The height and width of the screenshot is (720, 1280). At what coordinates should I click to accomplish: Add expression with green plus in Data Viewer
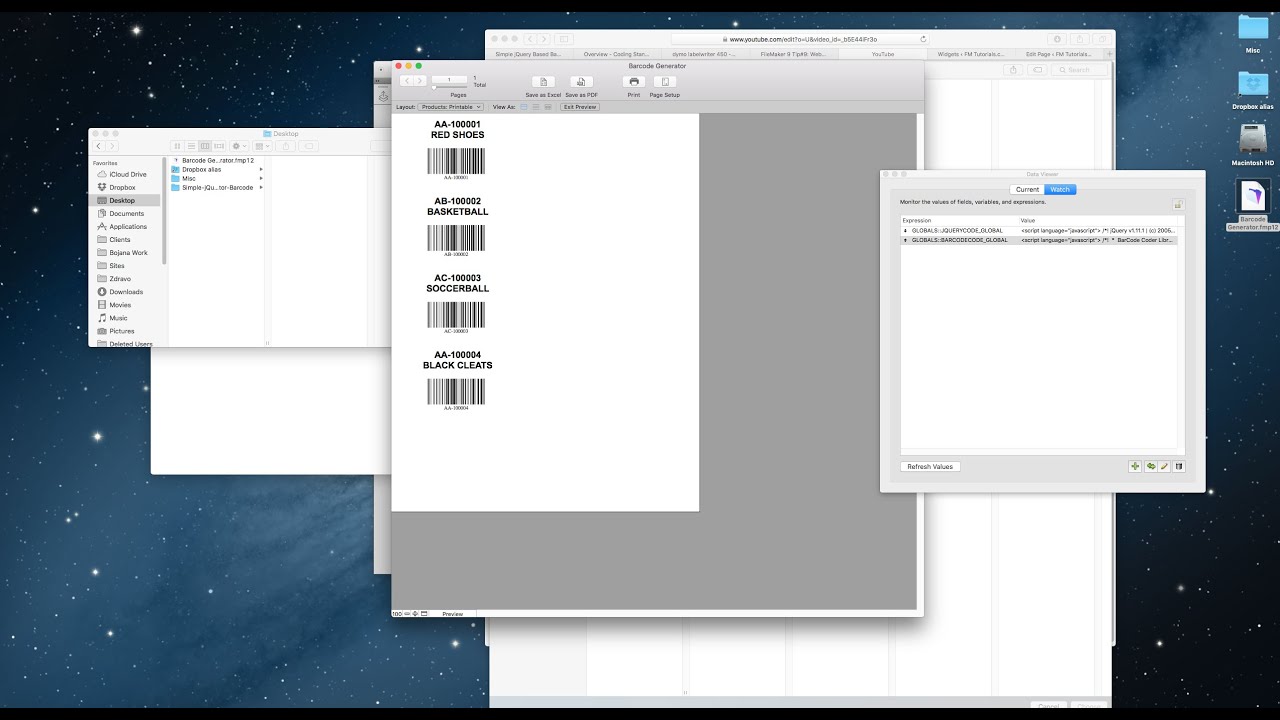1135,466
